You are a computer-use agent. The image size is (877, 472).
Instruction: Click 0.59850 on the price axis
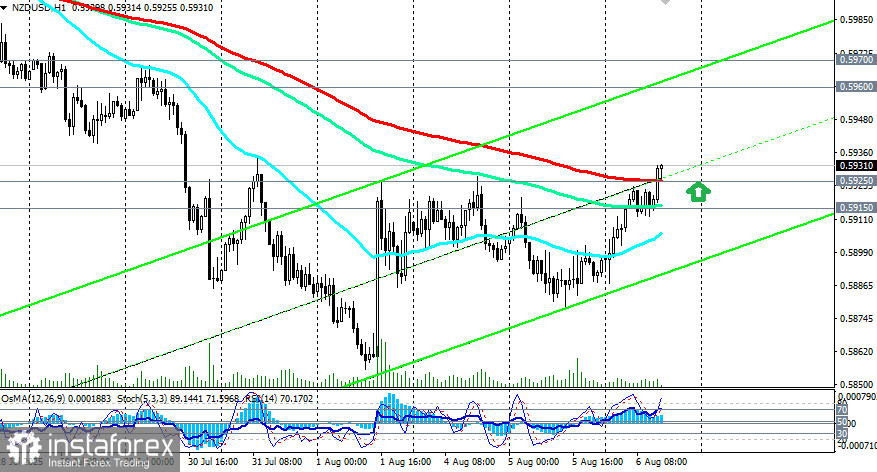point(856,20)
